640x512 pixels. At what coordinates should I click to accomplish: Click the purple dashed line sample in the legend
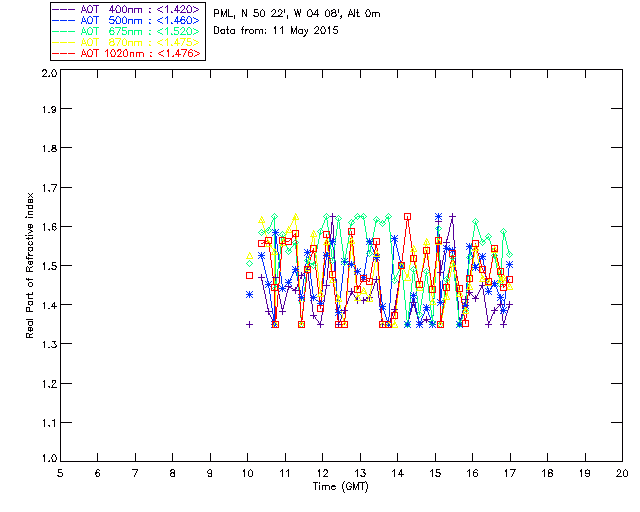[64, 9]
